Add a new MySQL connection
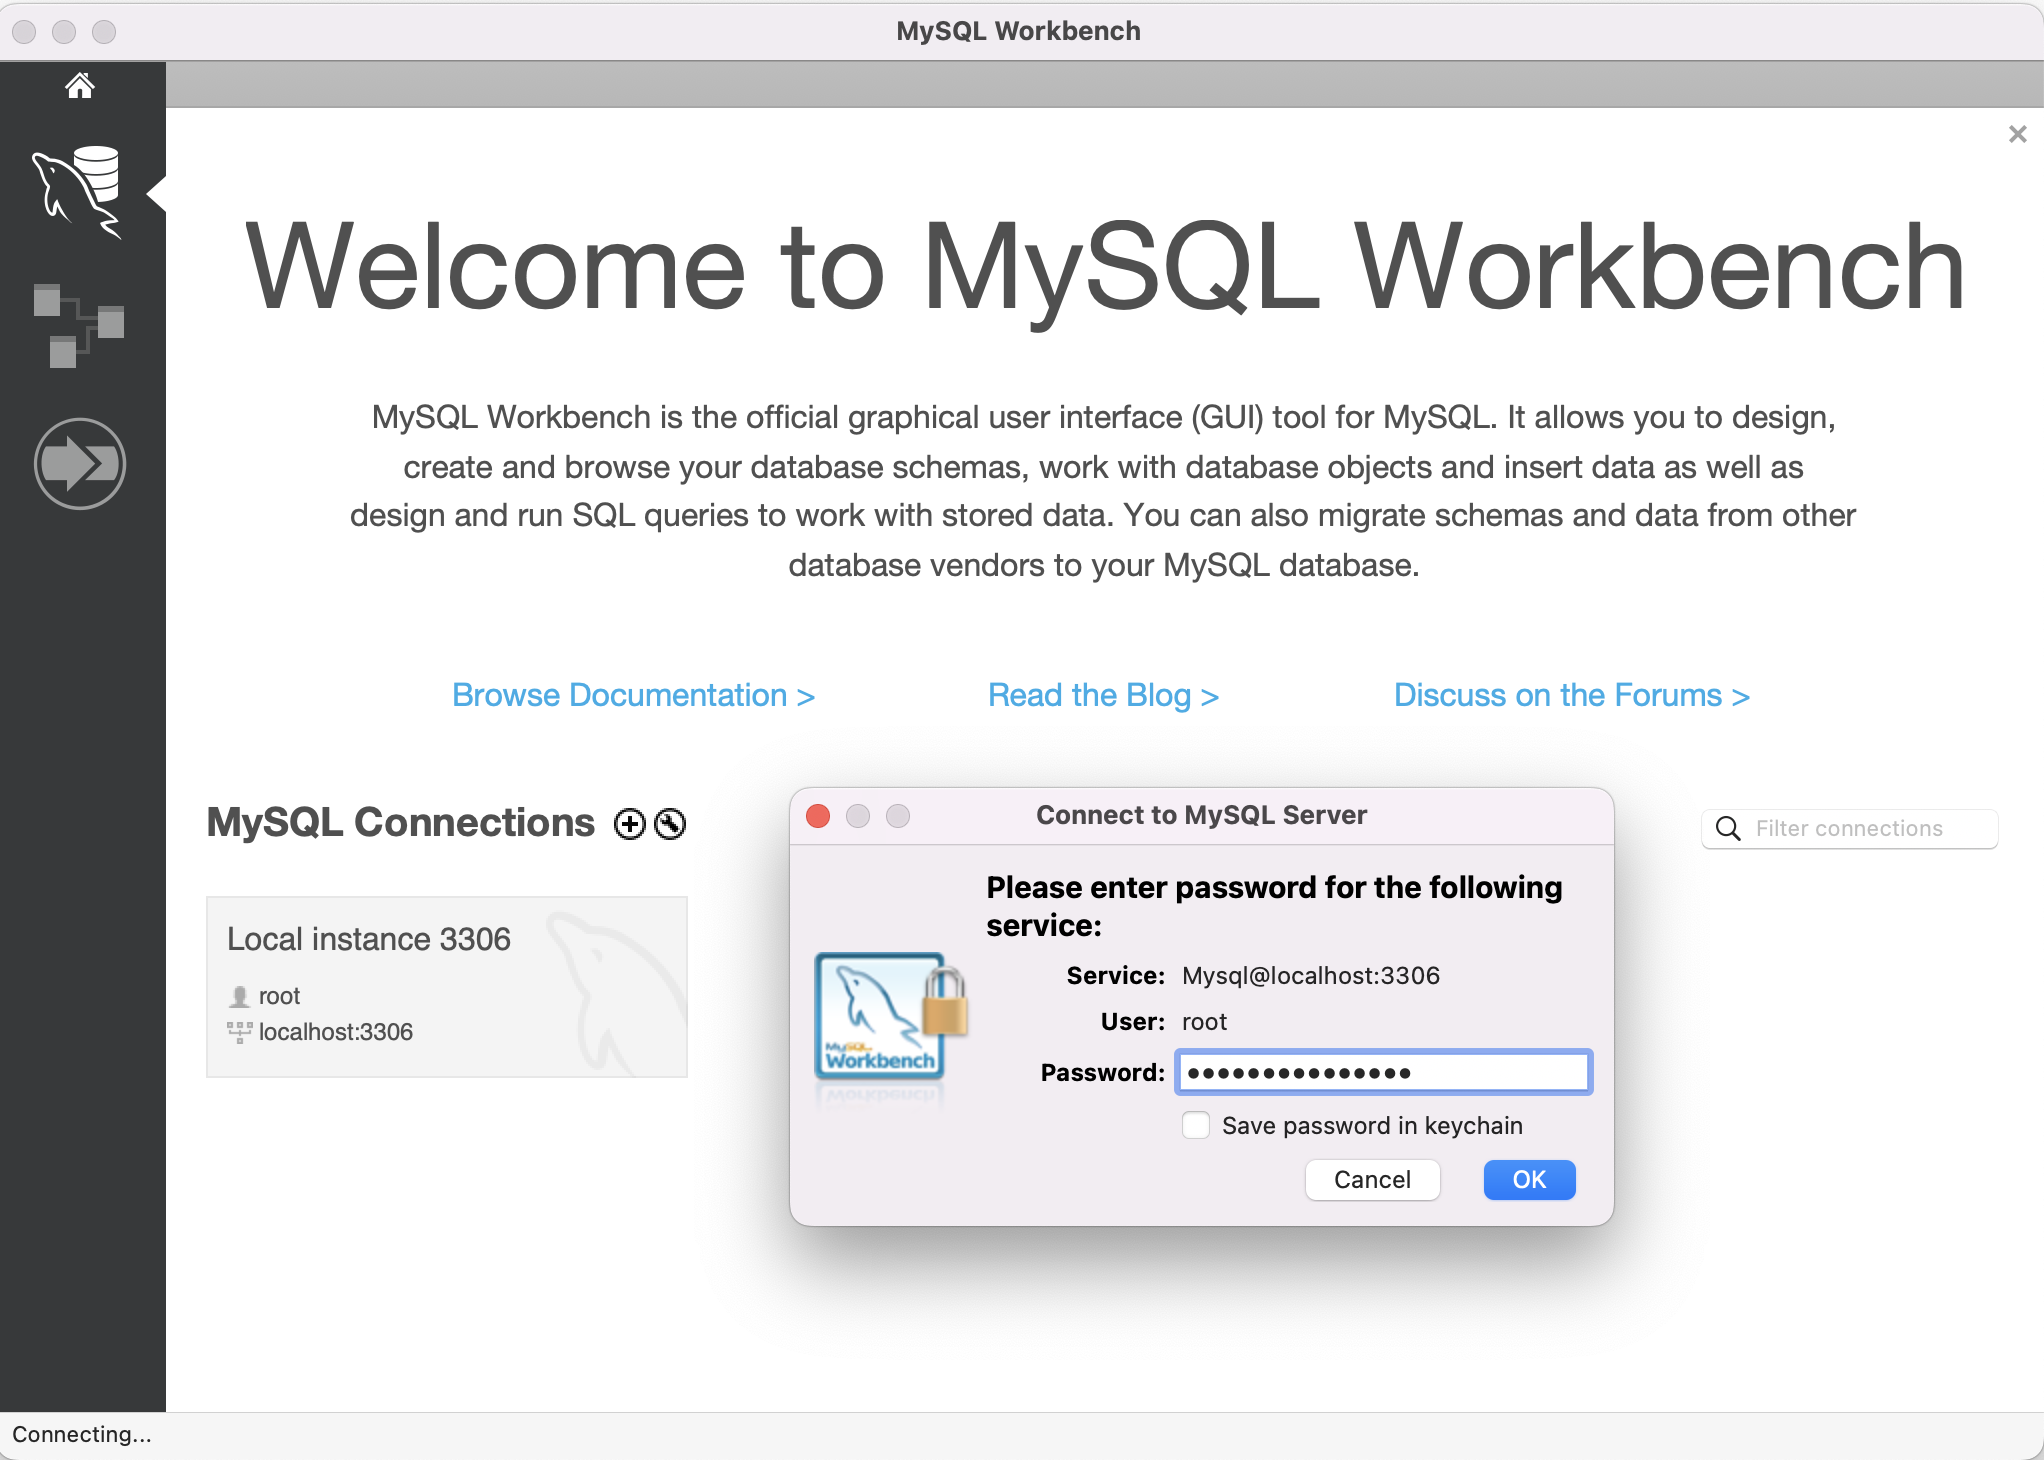 pos(629,824)
